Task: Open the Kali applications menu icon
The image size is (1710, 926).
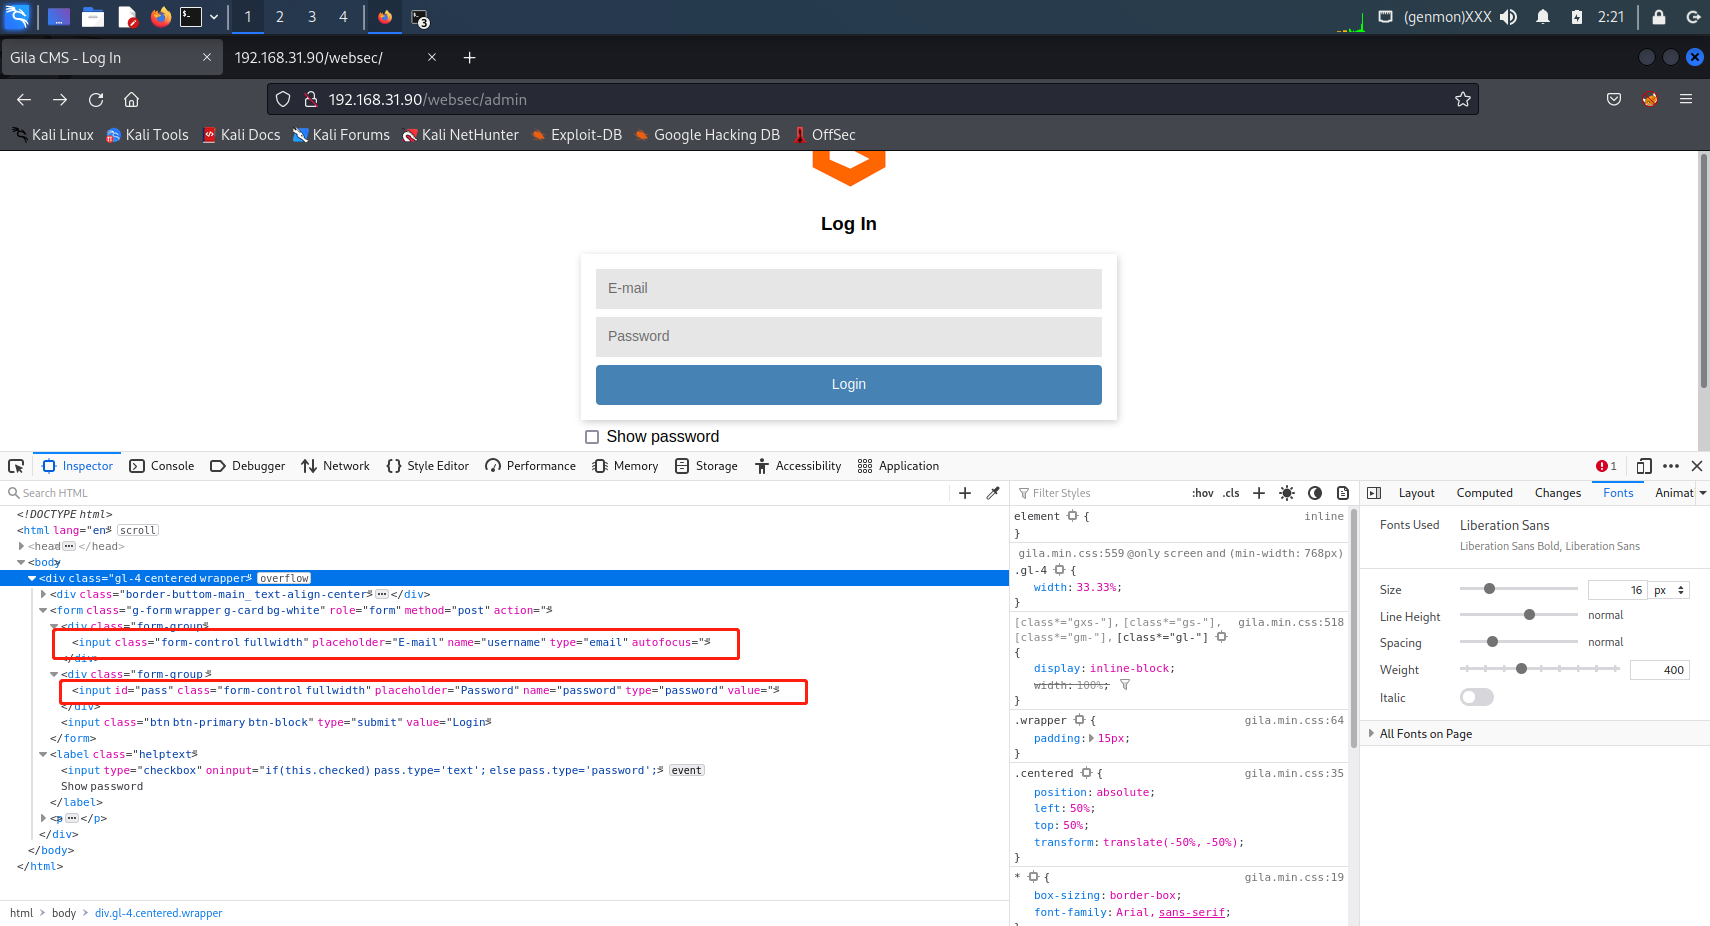Action: (x=17, y=17)
